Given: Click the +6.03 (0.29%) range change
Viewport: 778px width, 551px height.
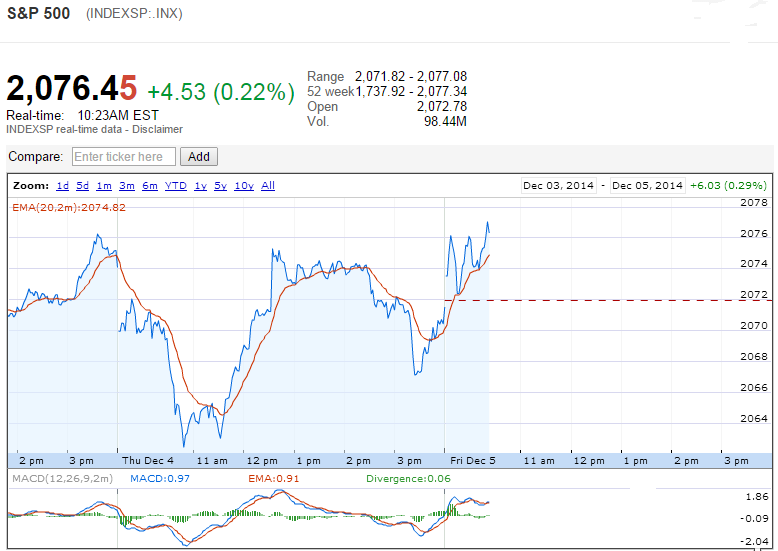Looking at the screenshot, I should [728, 186].
